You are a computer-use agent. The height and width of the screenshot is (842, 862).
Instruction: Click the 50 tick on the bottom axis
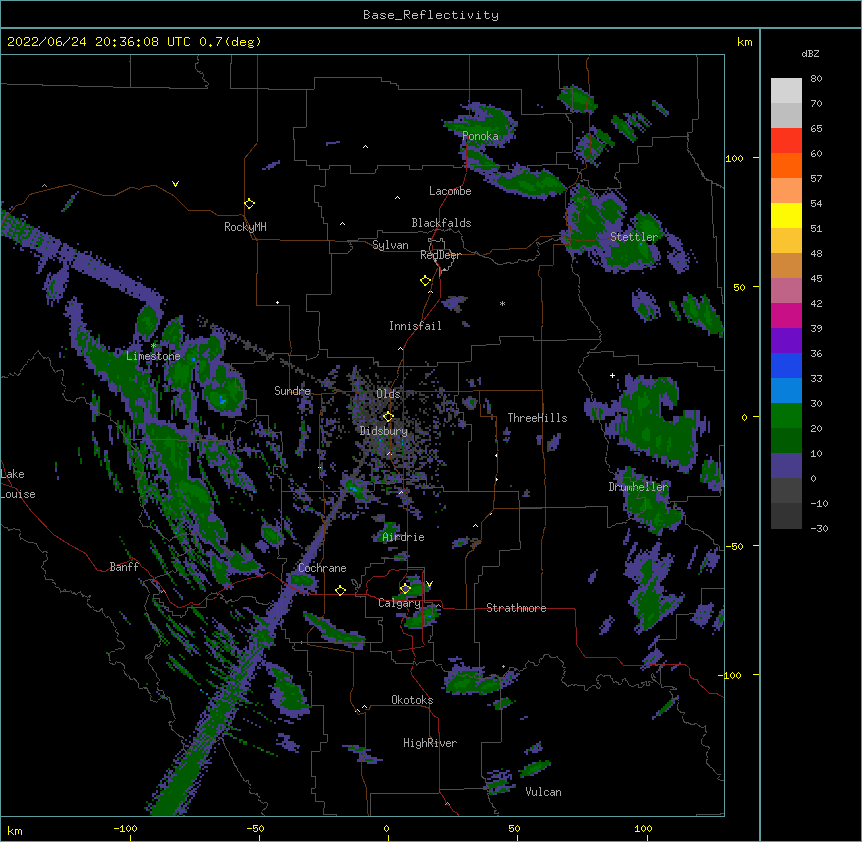[514, 828]
